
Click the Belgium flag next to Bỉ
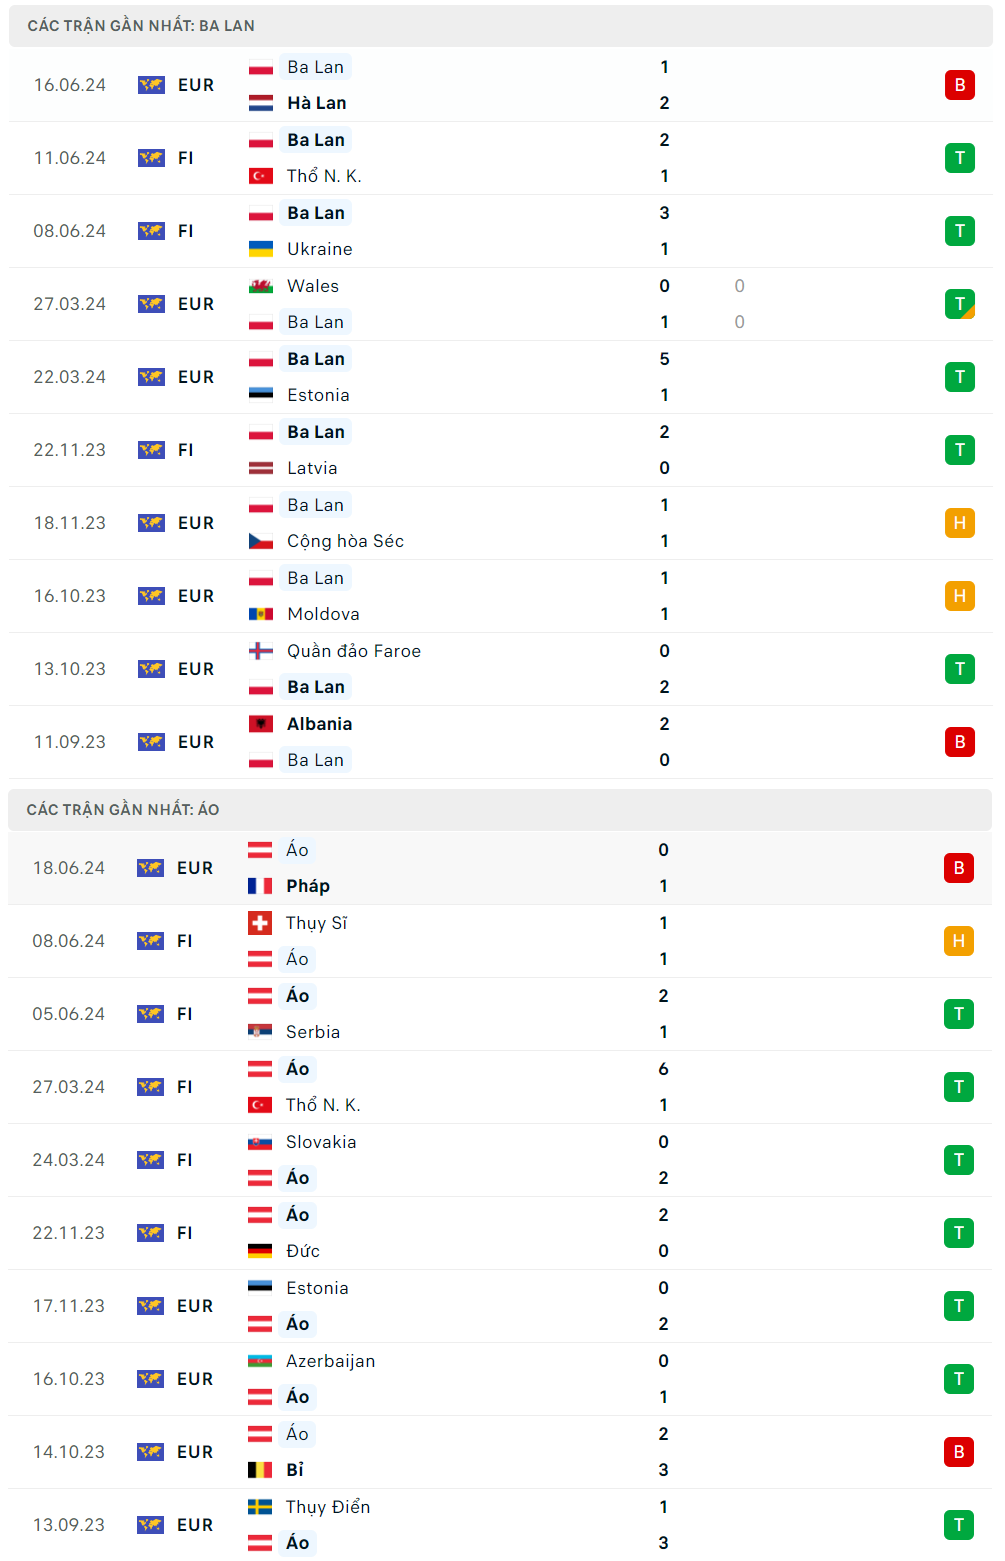260,1470
